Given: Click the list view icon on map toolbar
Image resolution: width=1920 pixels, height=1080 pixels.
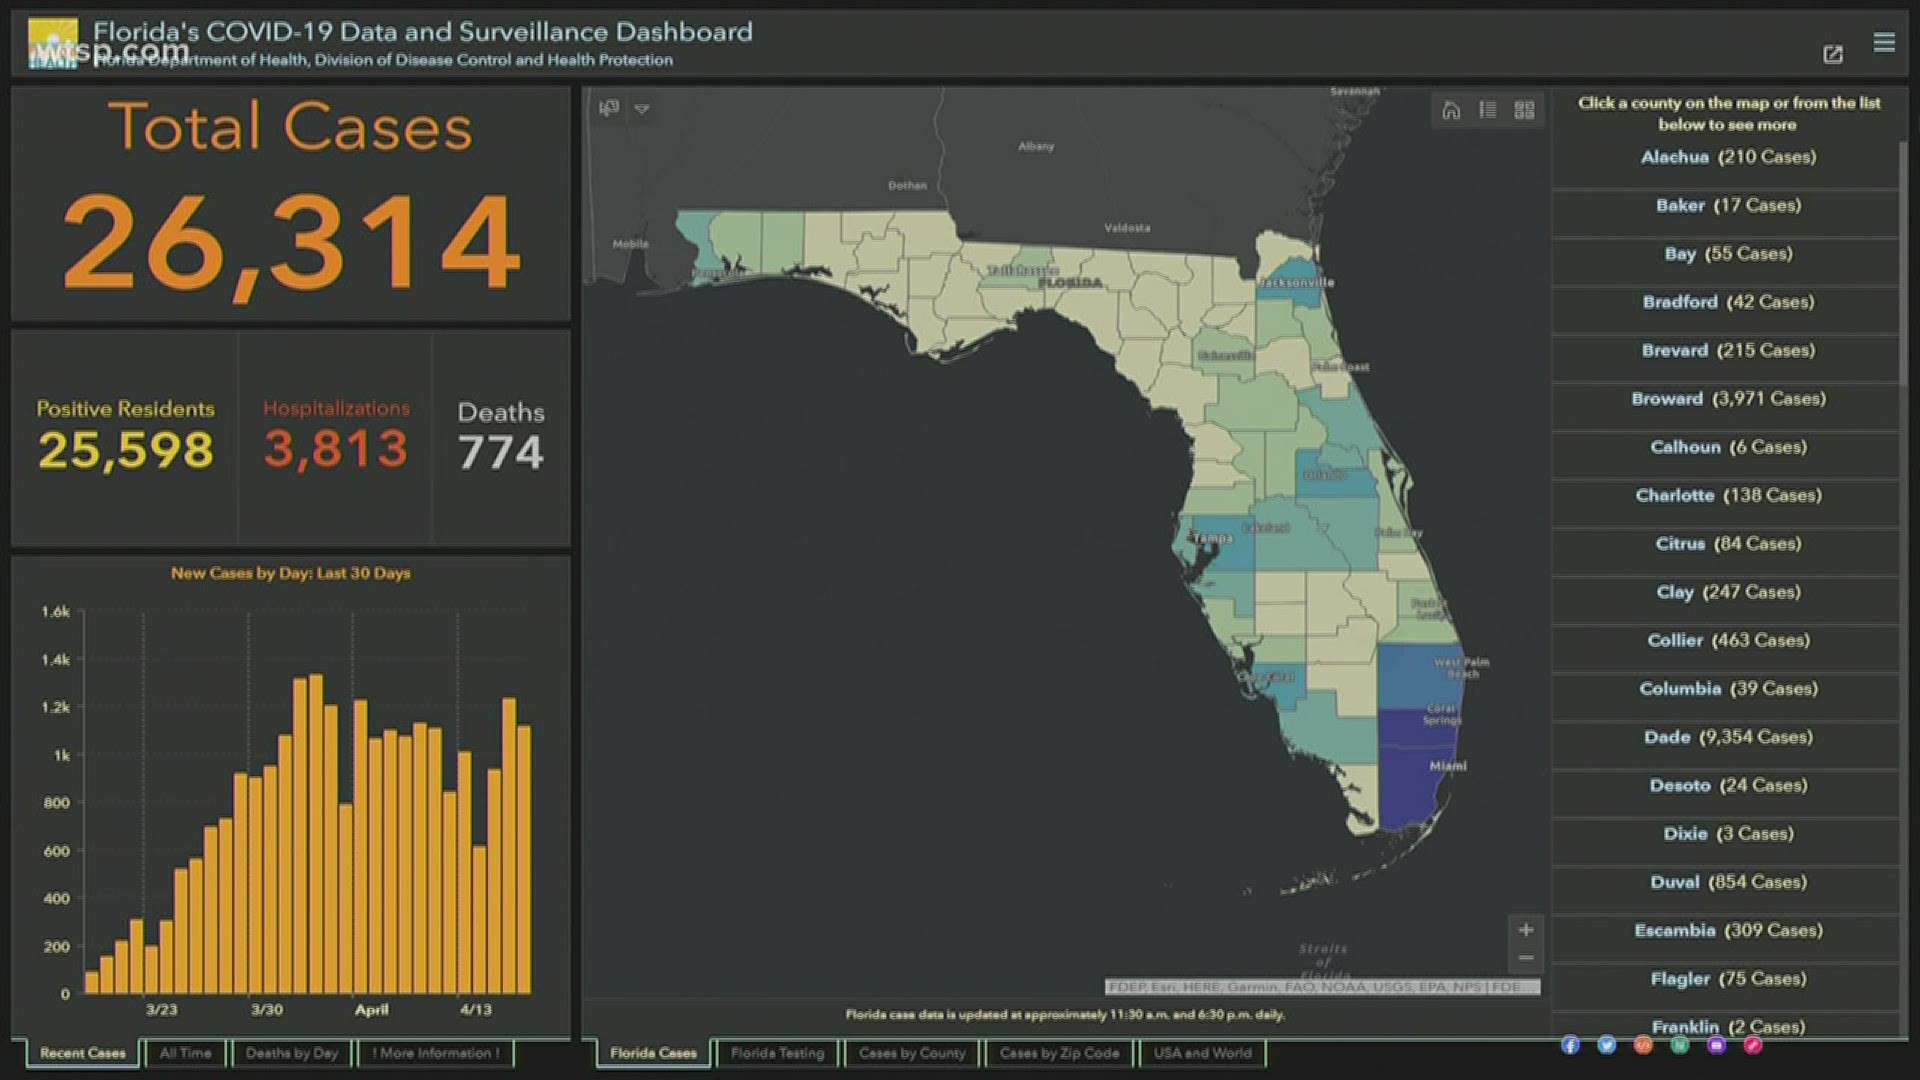Looking at the screenshot, I should point(1487,108).
